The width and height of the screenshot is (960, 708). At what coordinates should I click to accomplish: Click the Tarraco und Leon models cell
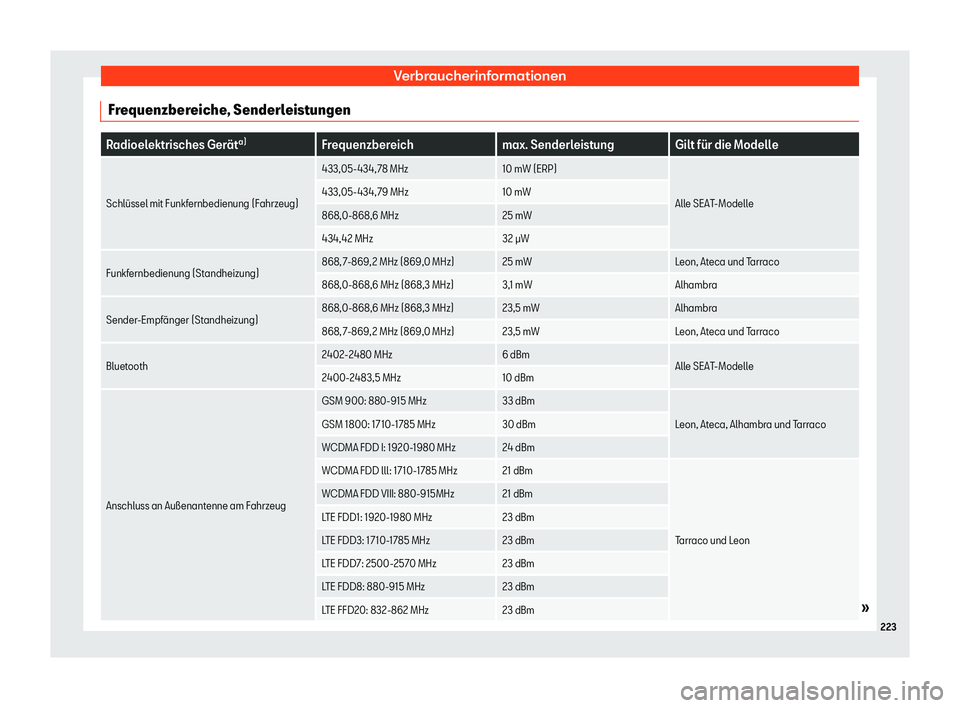(x=764, y=540)
